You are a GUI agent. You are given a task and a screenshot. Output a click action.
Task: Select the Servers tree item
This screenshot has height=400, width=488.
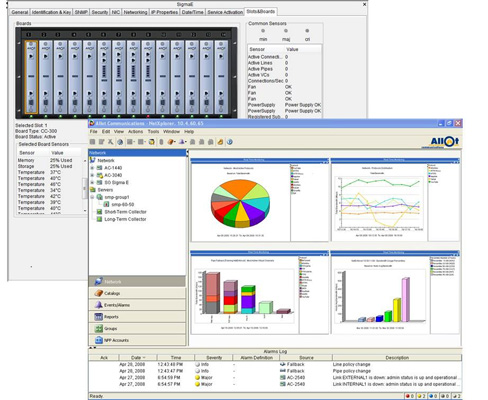105,190
